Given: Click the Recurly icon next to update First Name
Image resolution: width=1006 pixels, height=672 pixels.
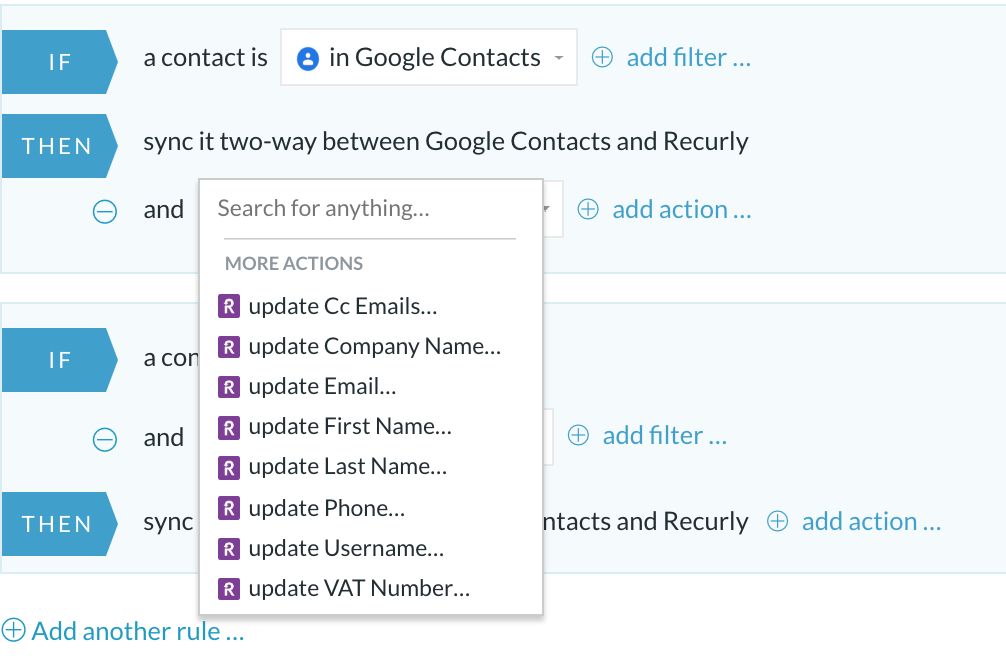Looking at the screenshot, I should [229, 427].
